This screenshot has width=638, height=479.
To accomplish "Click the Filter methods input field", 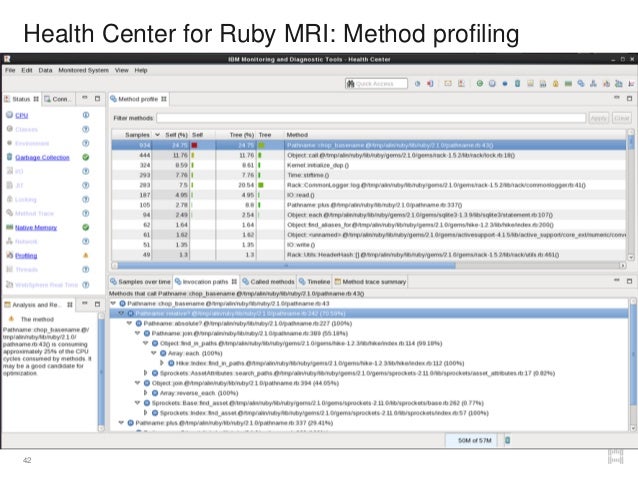I will click(x=371, y=118).
